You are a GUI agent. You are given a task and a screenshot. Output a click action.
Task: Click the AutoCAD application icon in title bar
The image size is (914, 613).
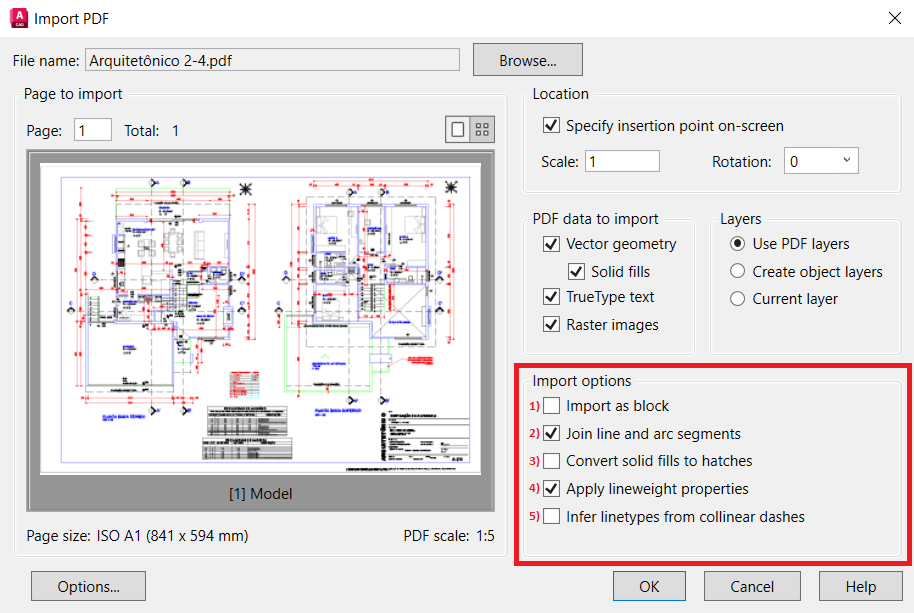pos(19,18)
